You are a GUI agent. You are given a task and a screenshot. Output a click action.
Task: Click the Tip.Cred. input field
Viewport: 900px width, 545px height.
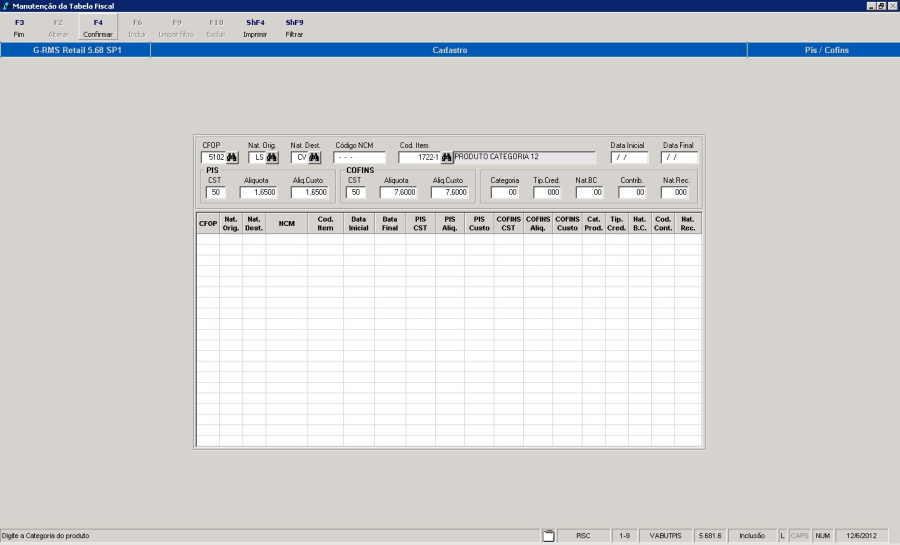(x=547, y=192)
